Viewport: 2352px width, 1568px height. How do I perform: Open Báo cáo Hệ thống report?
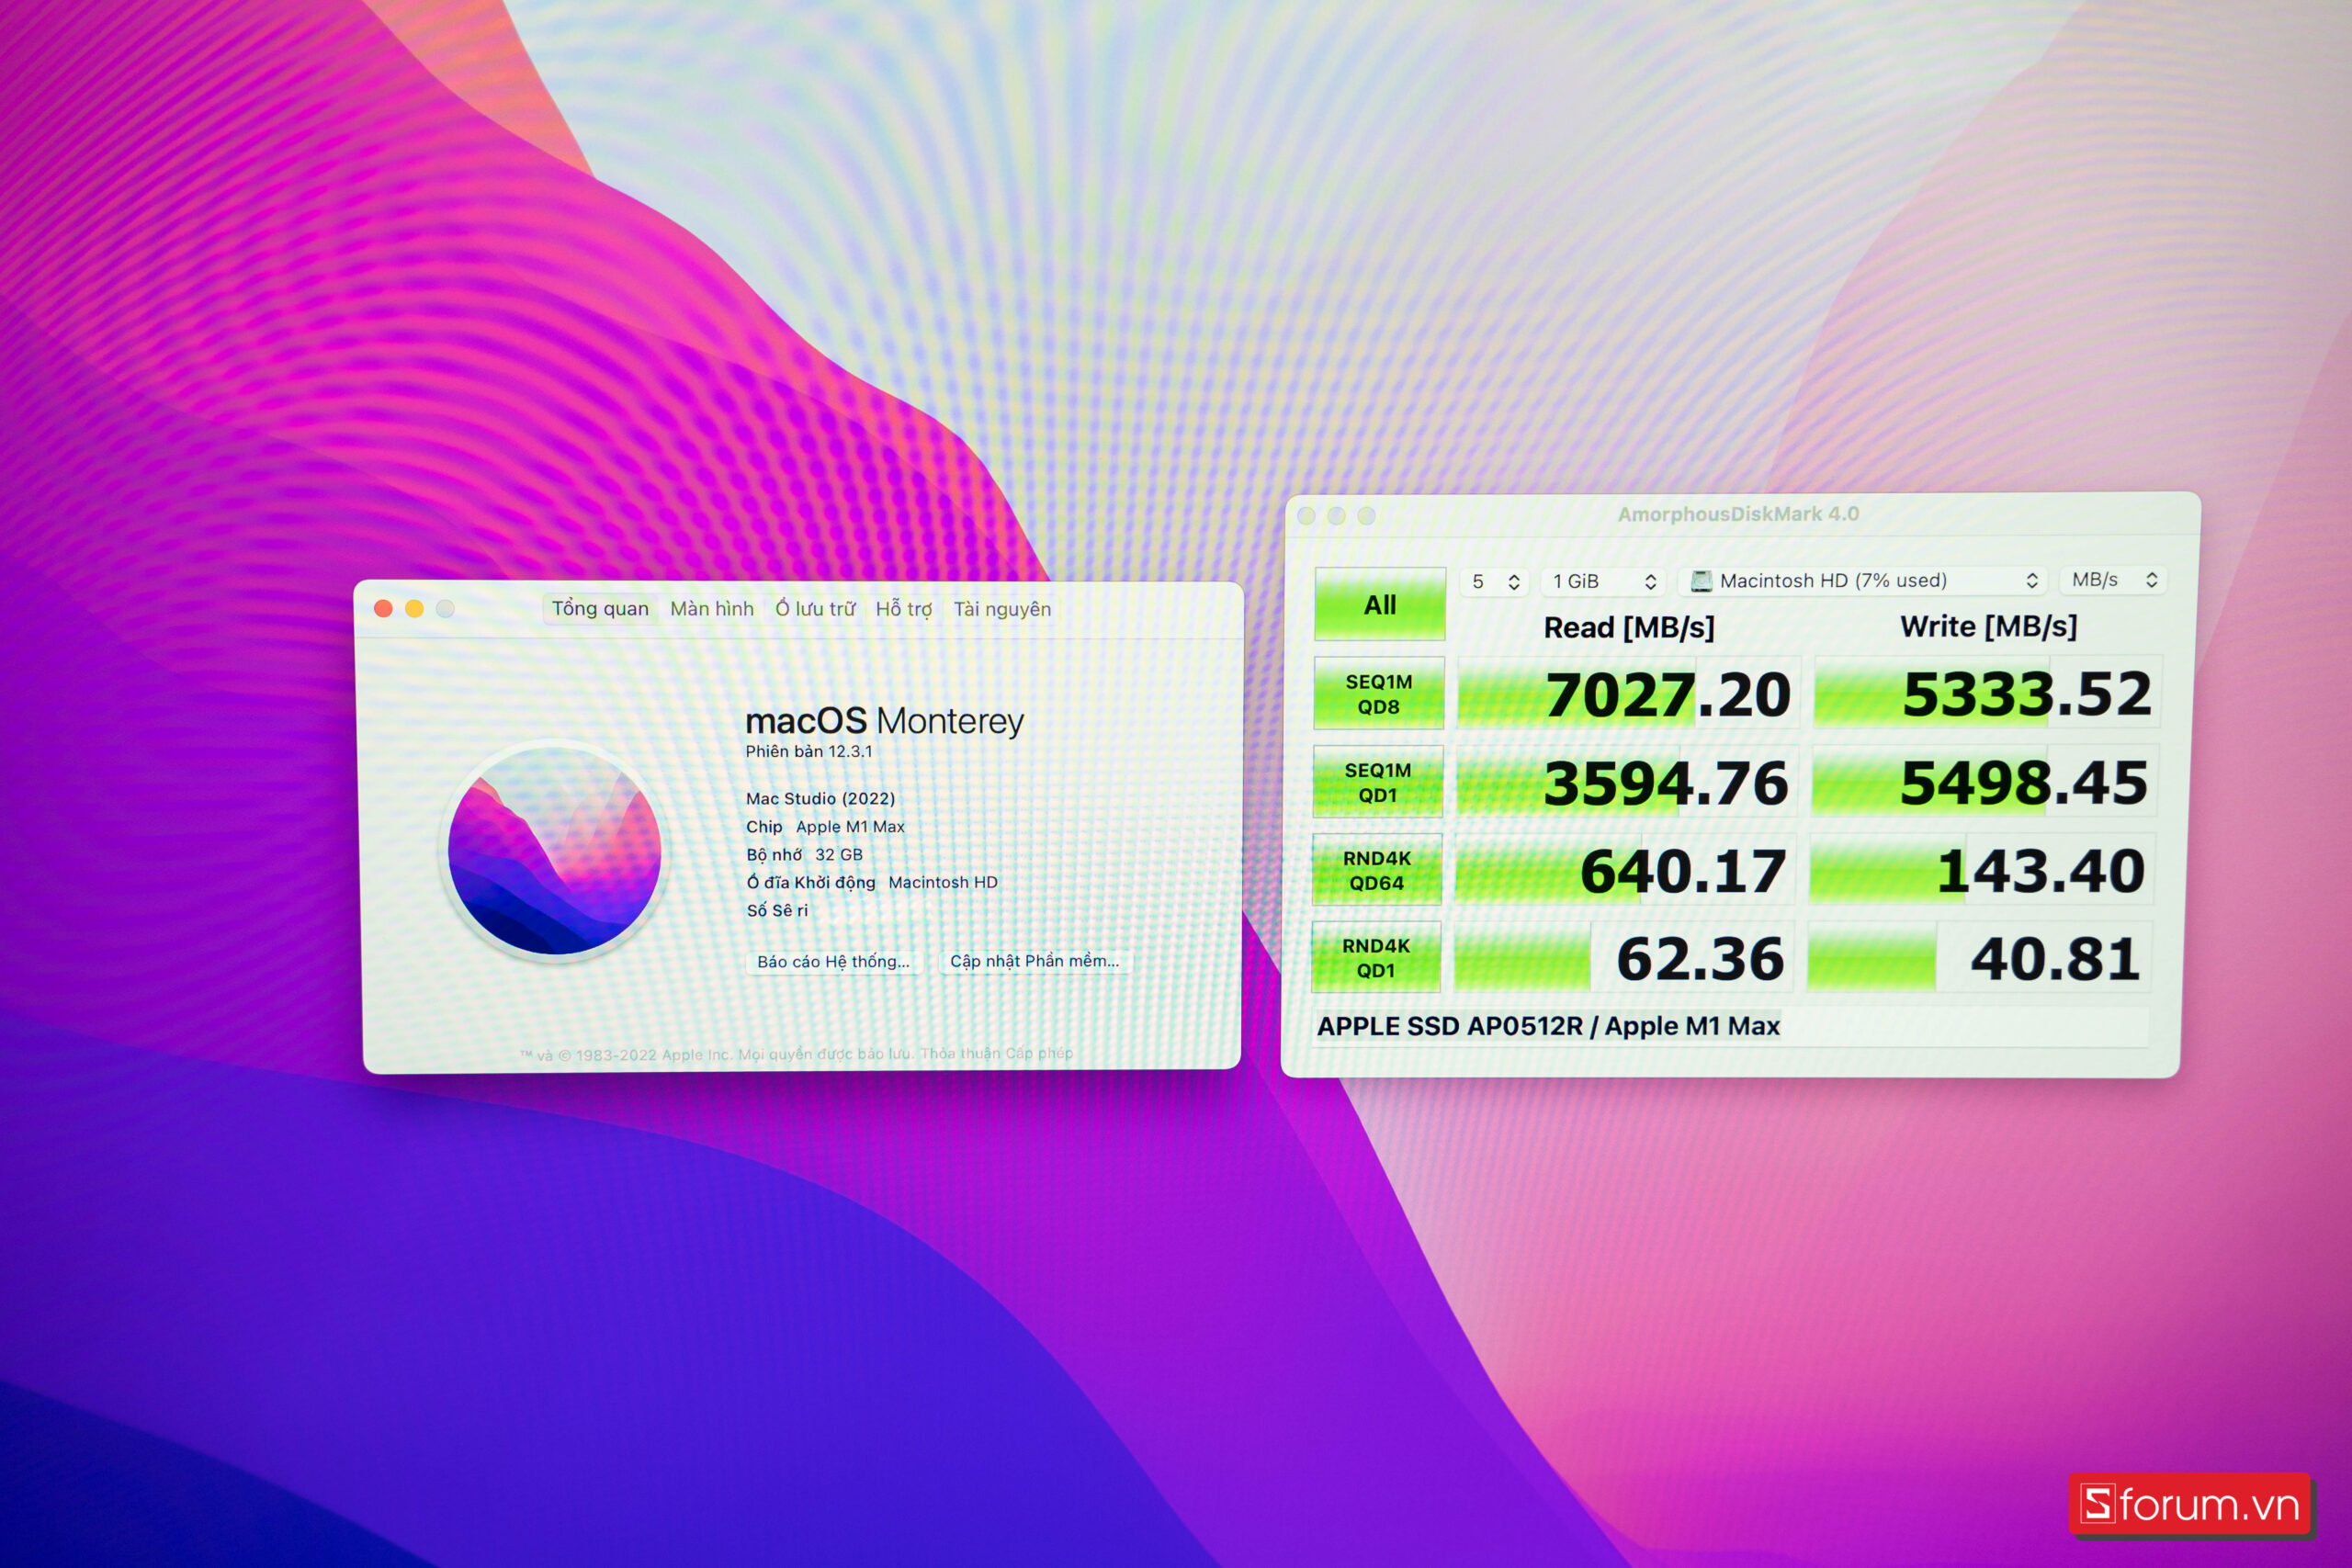[833, 961]
